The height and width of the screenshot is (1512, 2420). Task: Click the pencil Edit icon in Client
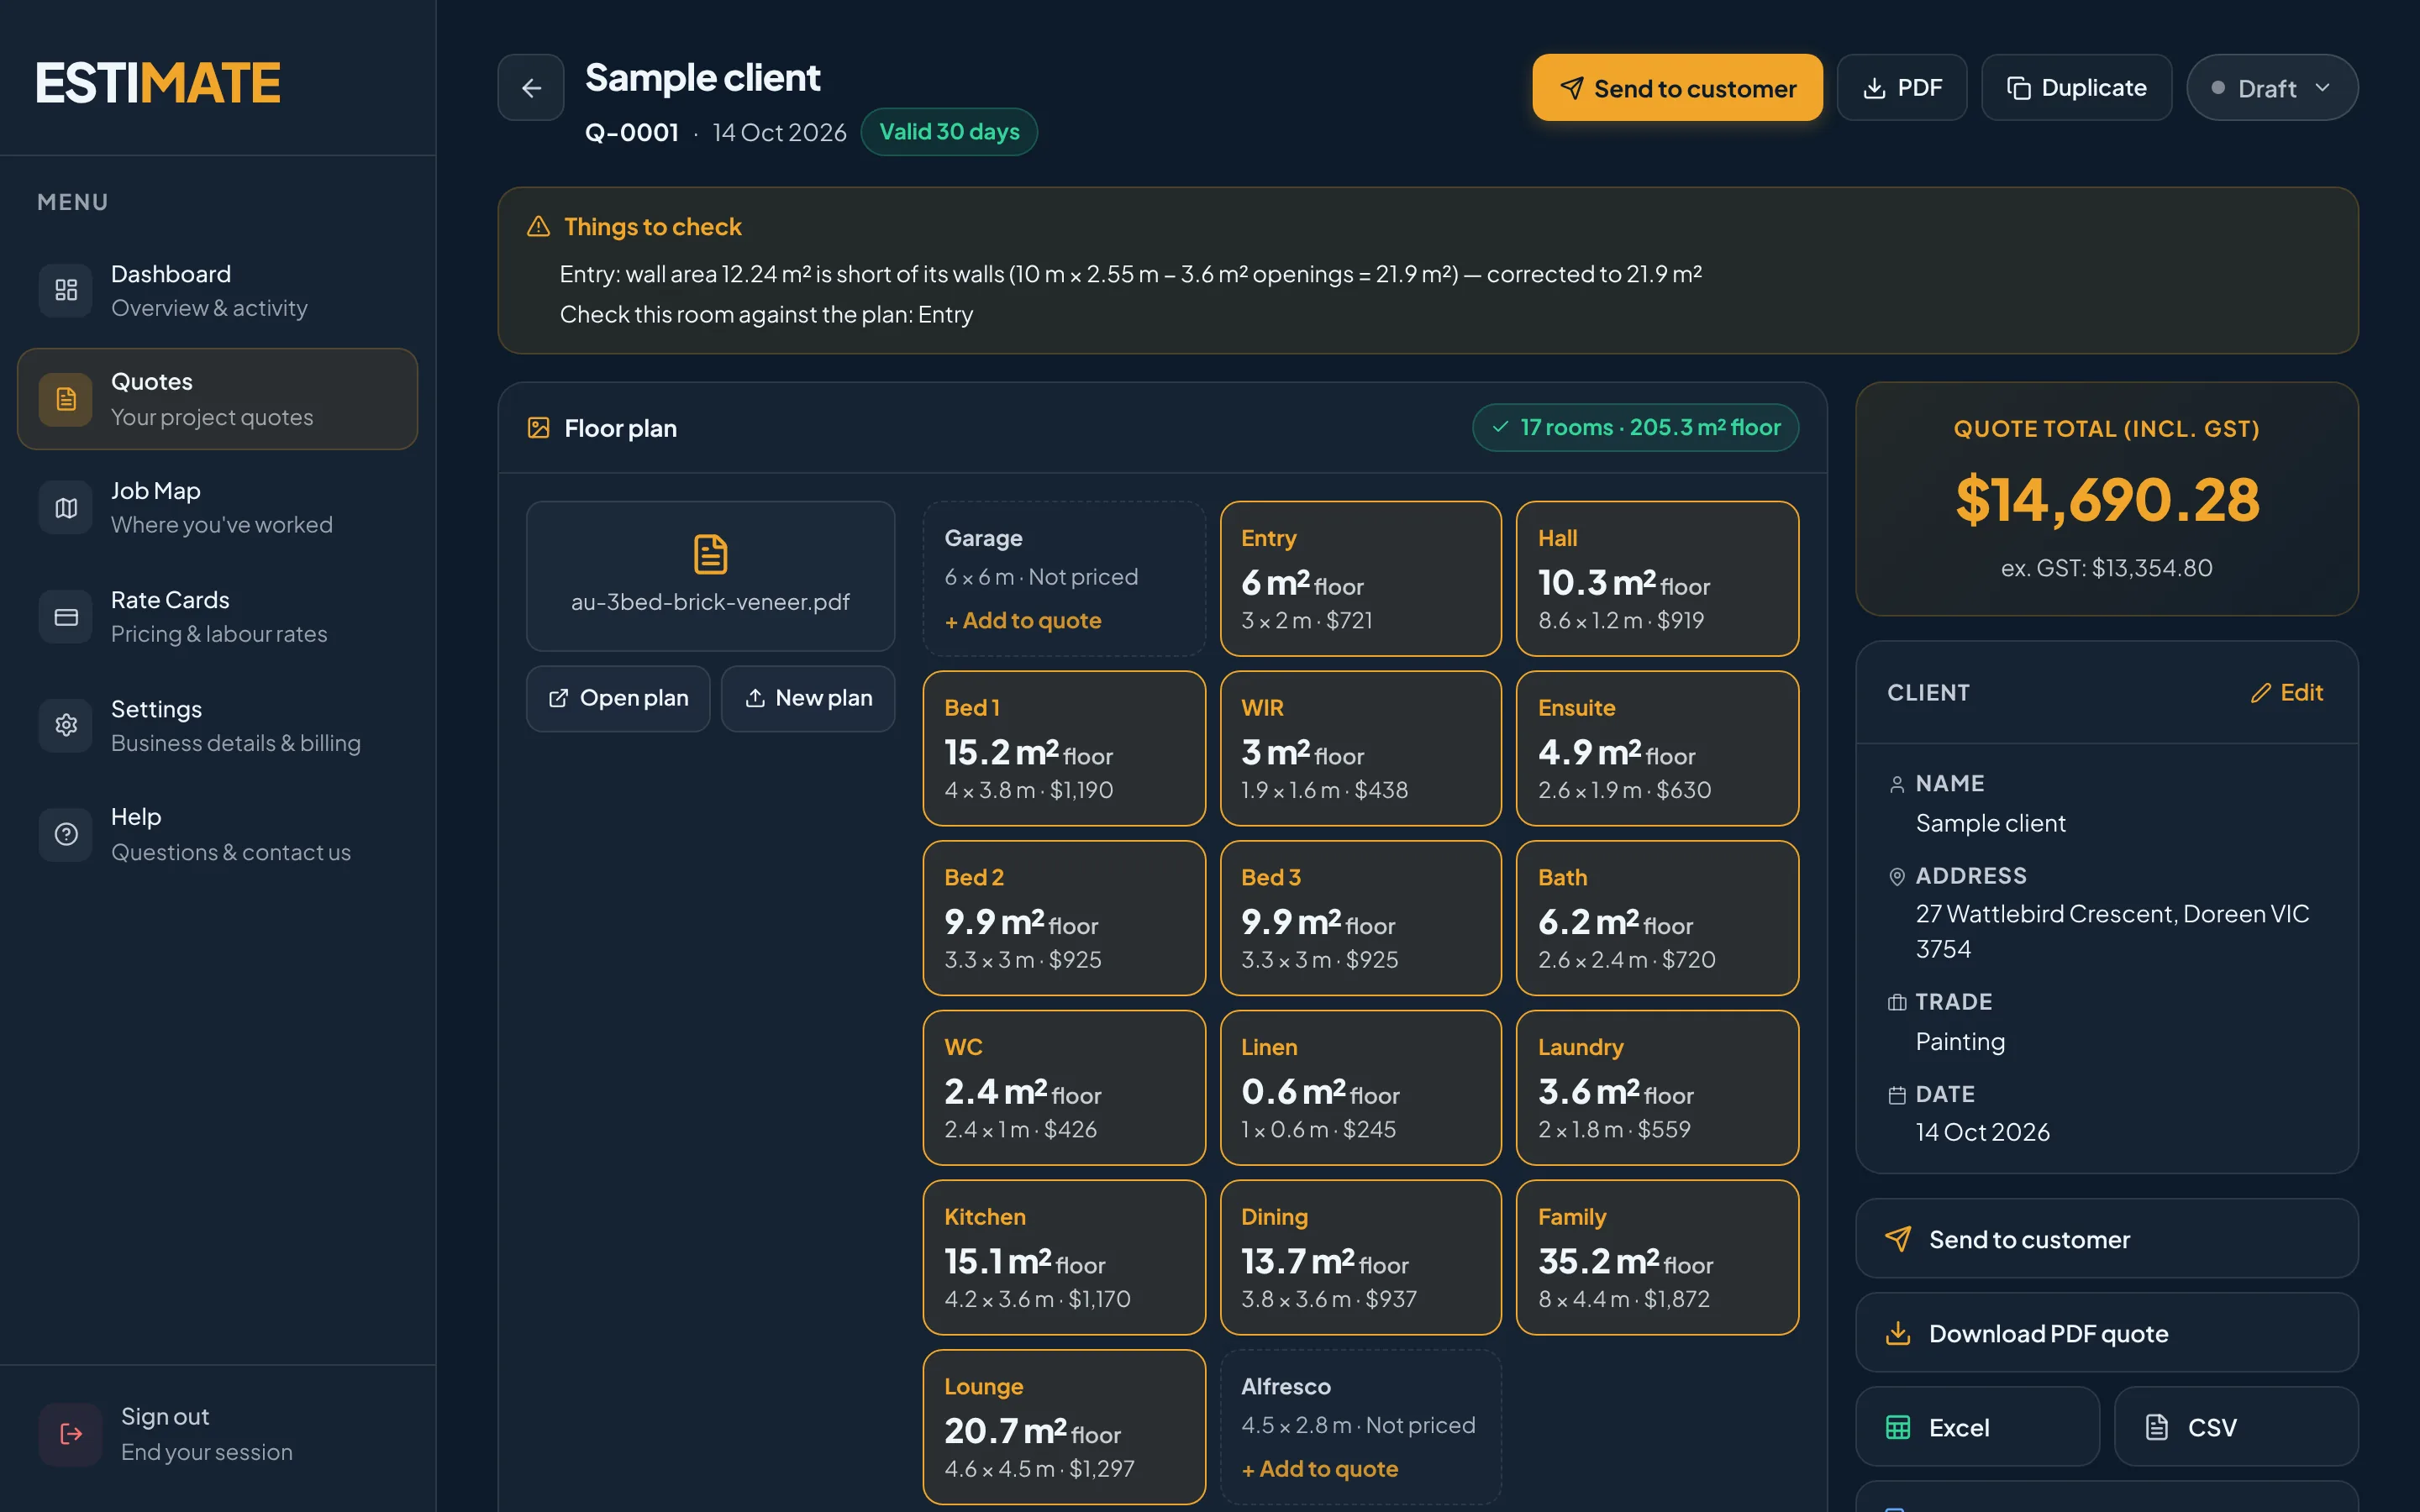click(x=2260, y=693)
